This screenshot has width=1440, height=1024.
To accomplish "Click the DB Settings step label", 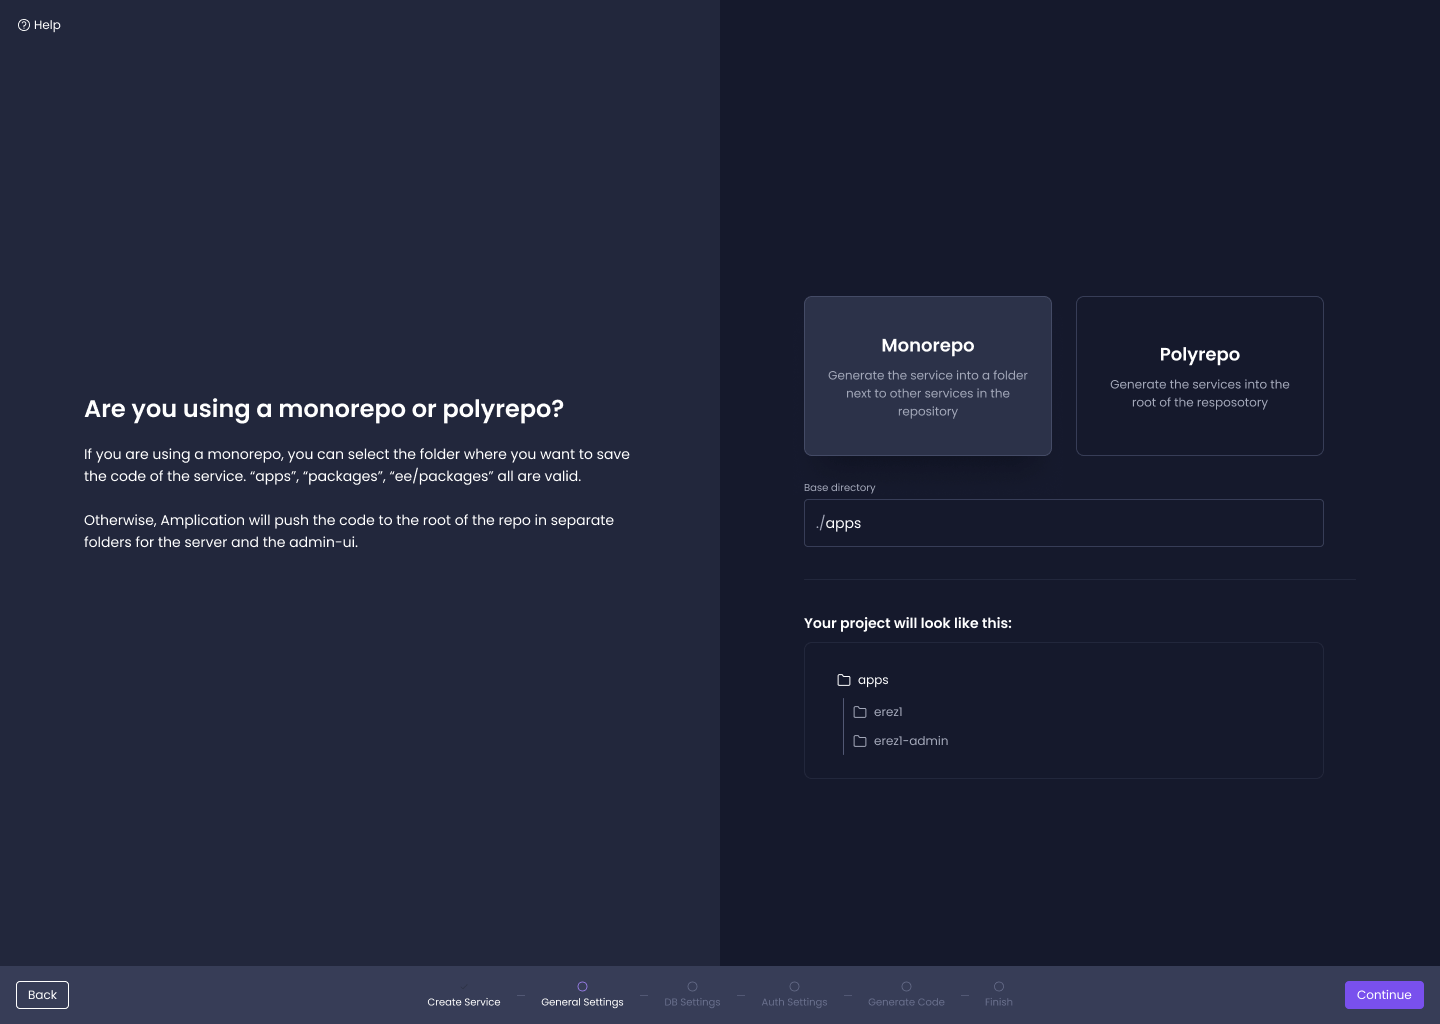I will pyautogui.click(x=692, y=1002).
